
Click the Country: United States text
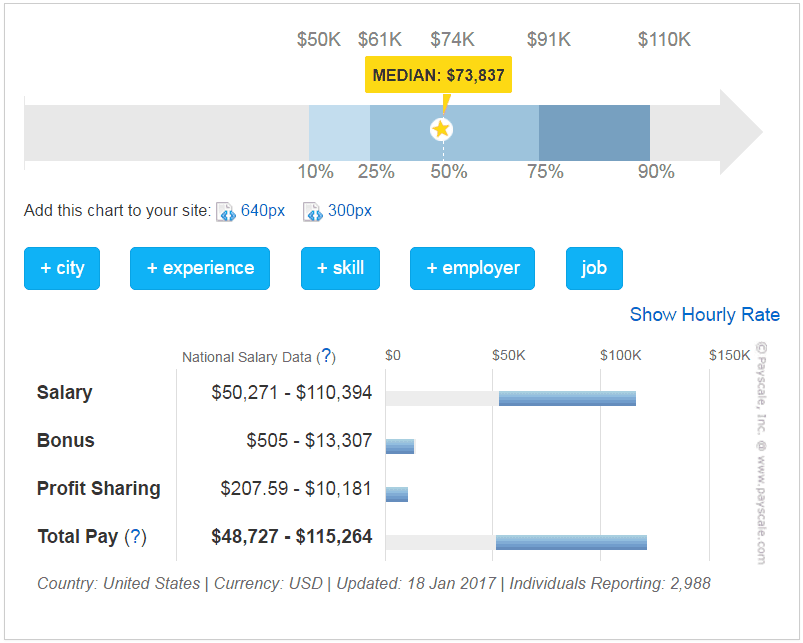pos(118,583)
